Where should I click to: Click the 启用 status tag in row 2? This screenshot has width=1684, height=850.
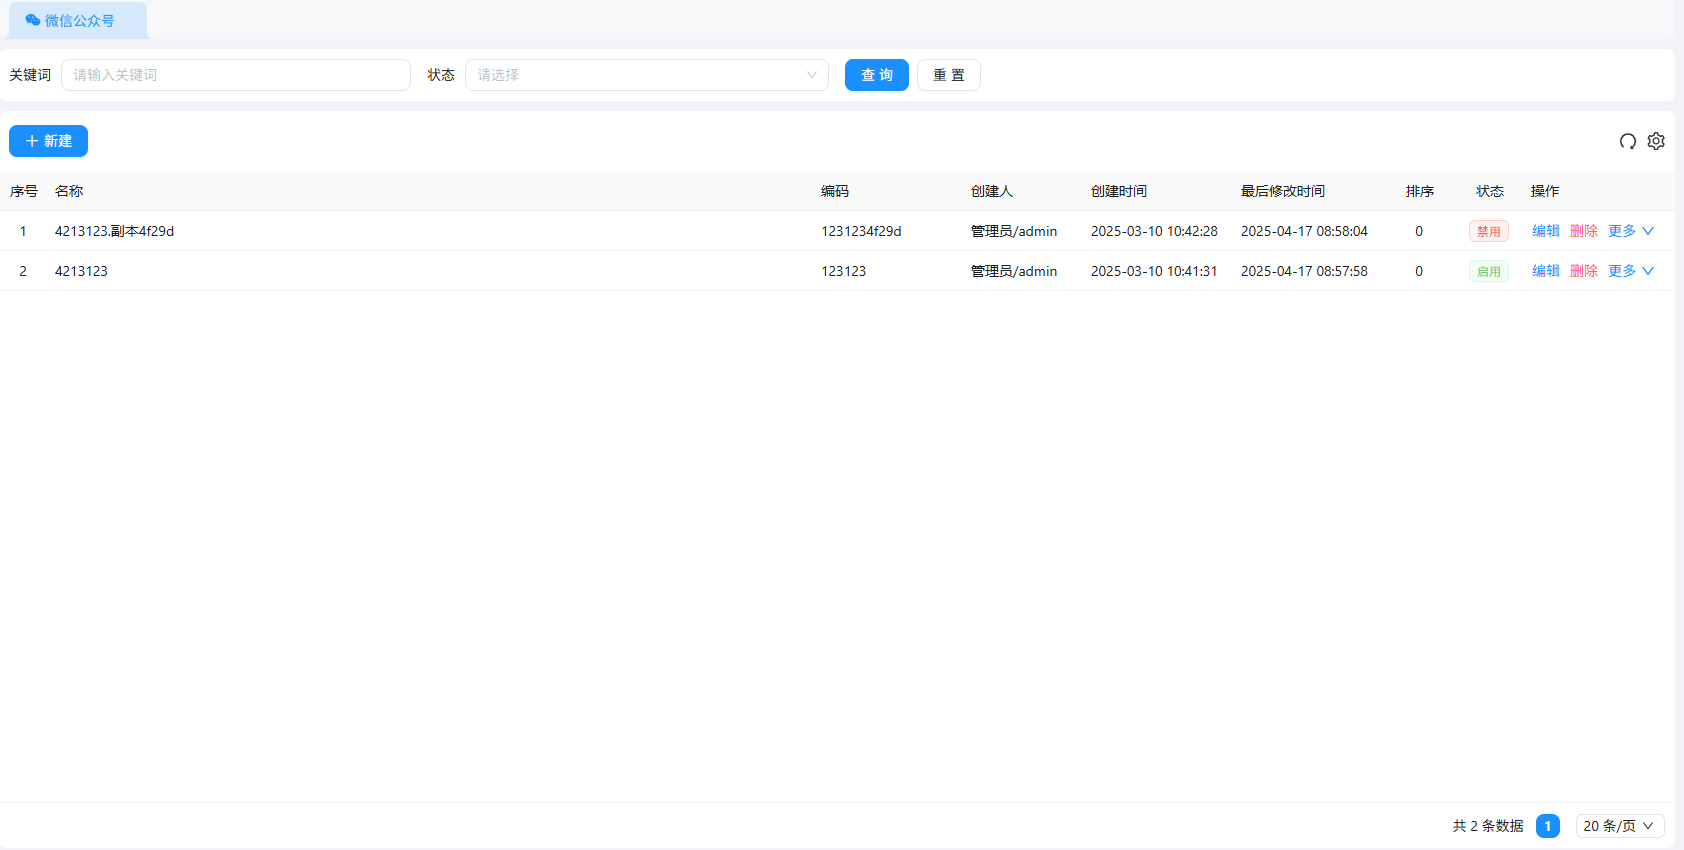1488,271
